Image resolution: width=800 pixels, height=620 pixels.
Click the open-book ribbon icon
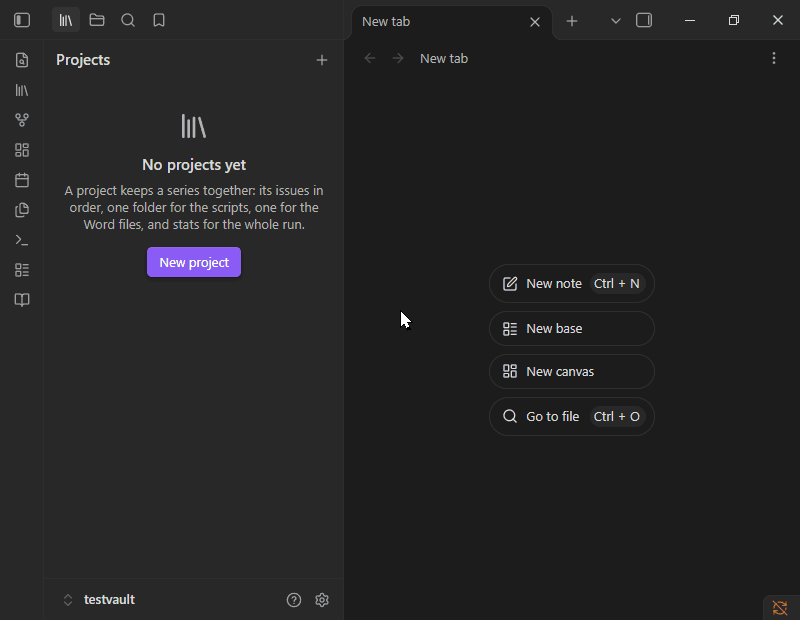22,300
